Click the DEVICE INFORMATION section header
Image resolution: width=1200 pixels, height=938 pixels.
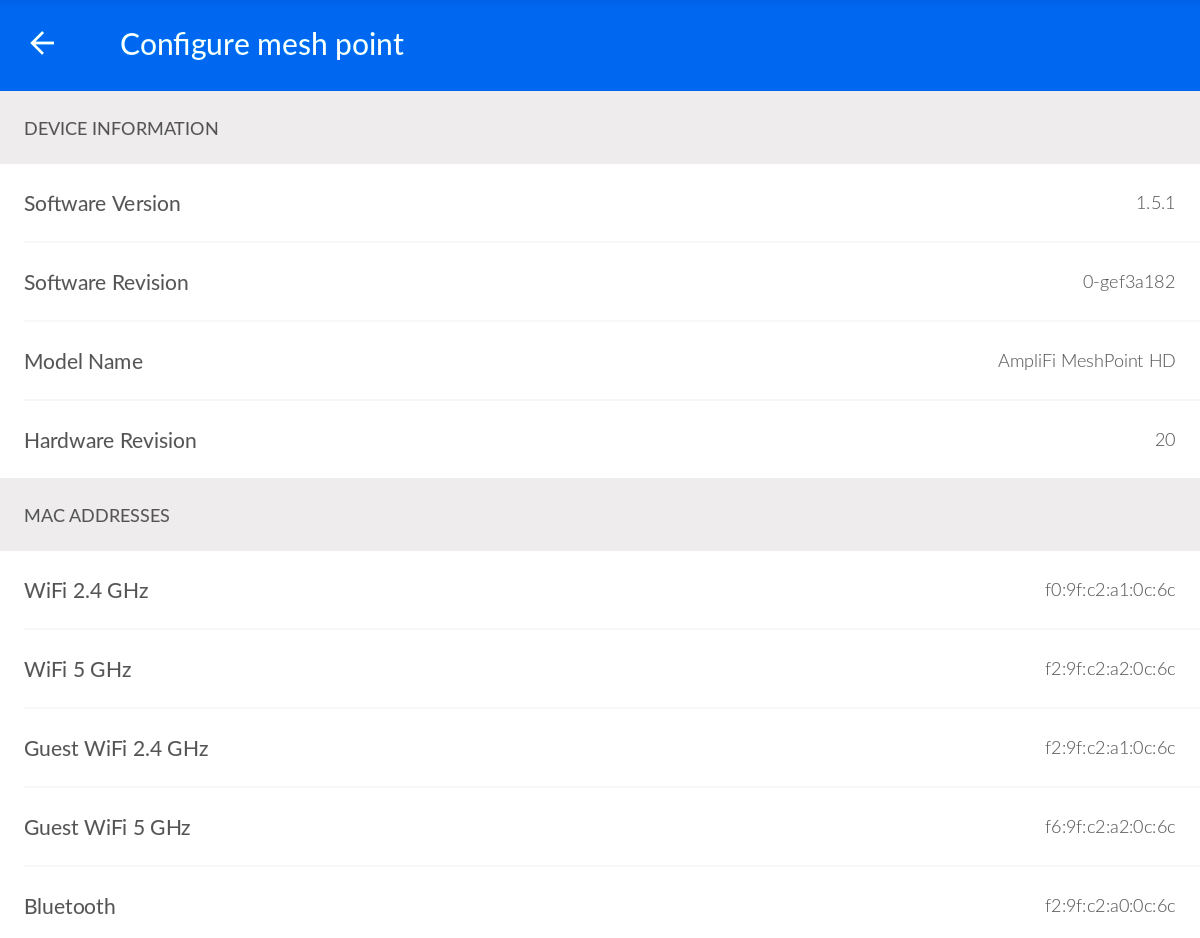pyautogui.click(x=121, y=128)
